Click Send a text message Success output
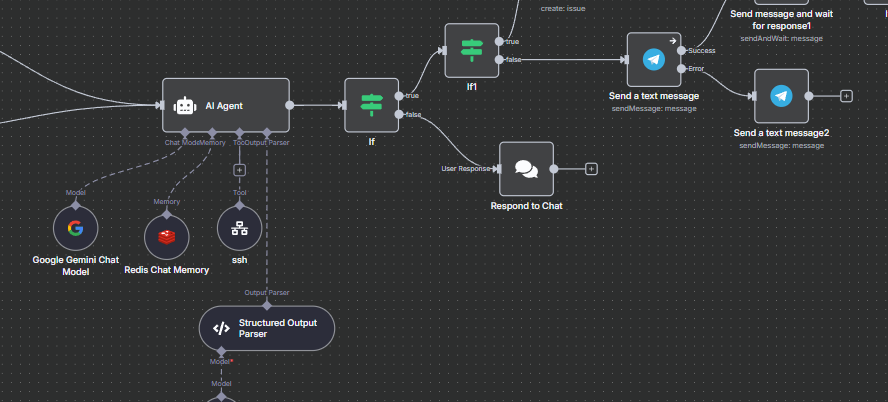This screenshot has width=888, height=402. click(681, 50)
